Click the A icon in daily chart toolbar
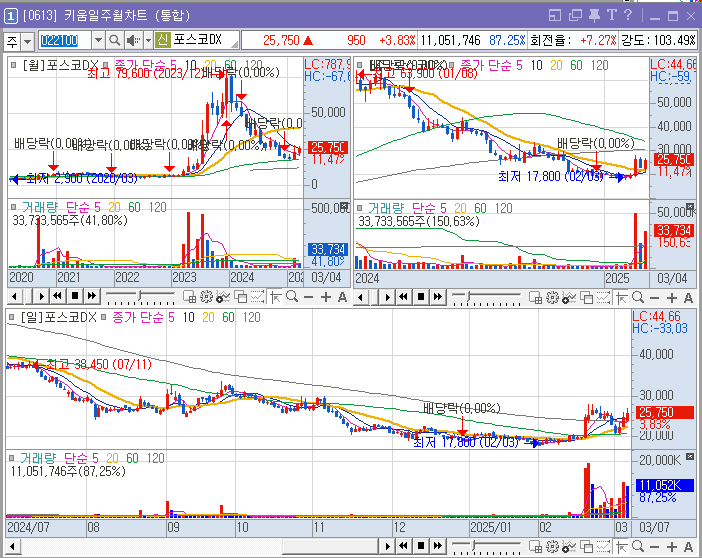702x558 pixels. (688, 546)
